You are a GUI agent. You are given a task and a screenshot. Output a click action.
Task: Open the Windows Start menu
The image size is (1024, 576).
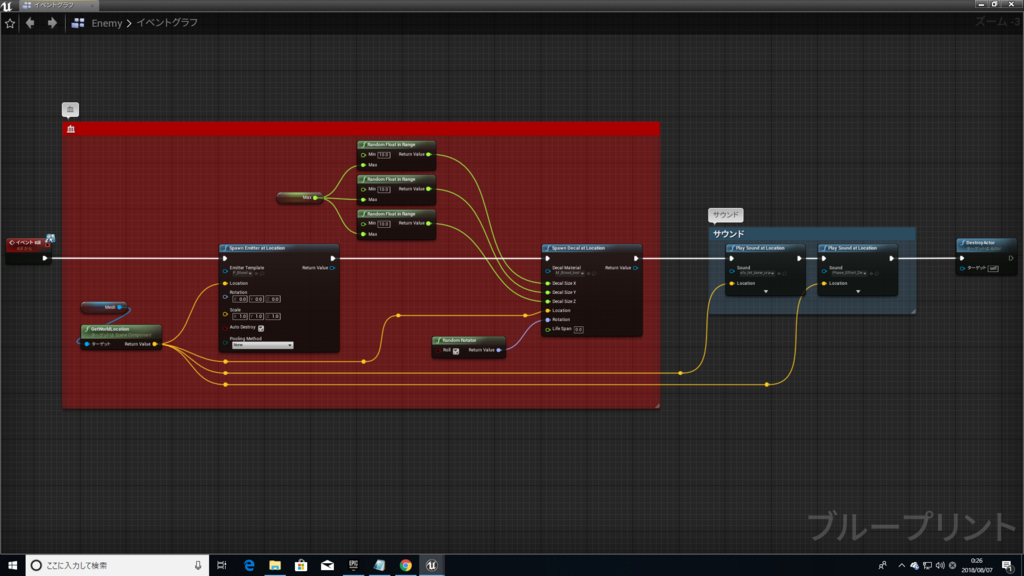12,566
